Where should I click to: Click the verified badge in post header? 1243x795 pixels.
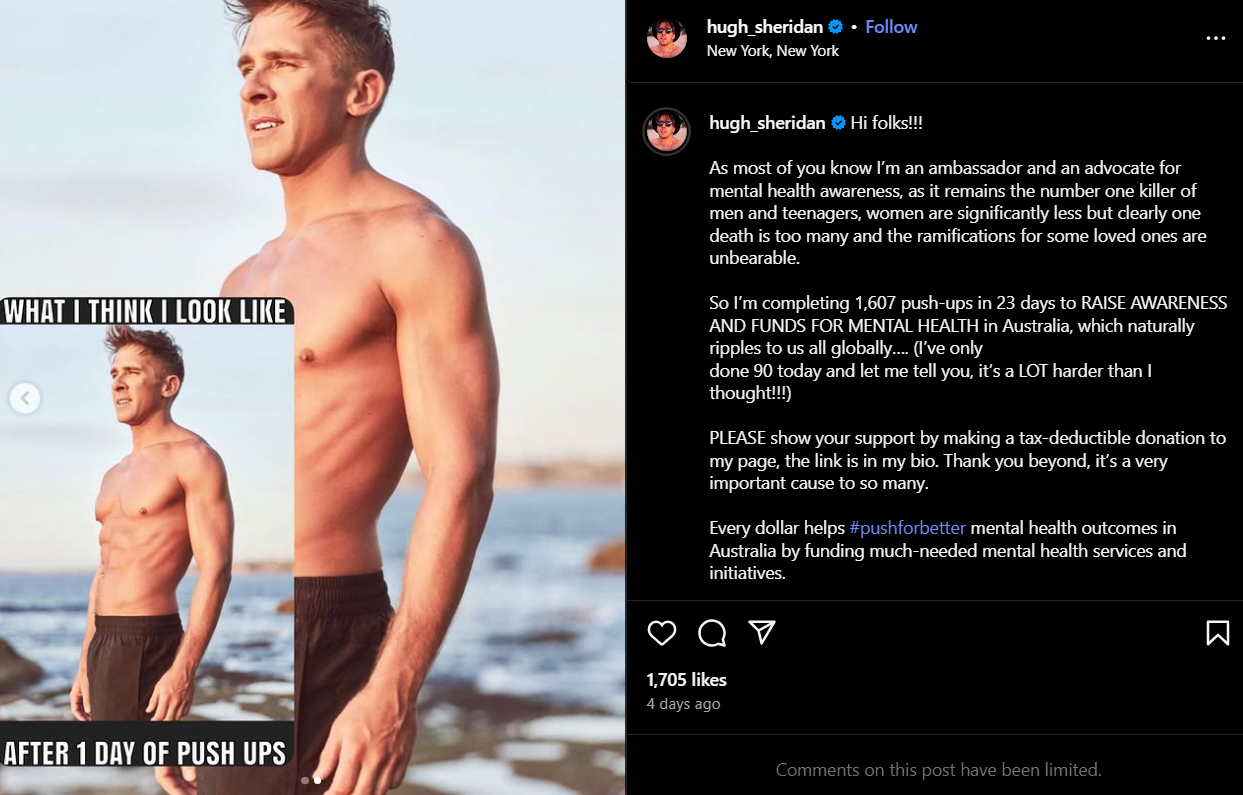point(836,27)
